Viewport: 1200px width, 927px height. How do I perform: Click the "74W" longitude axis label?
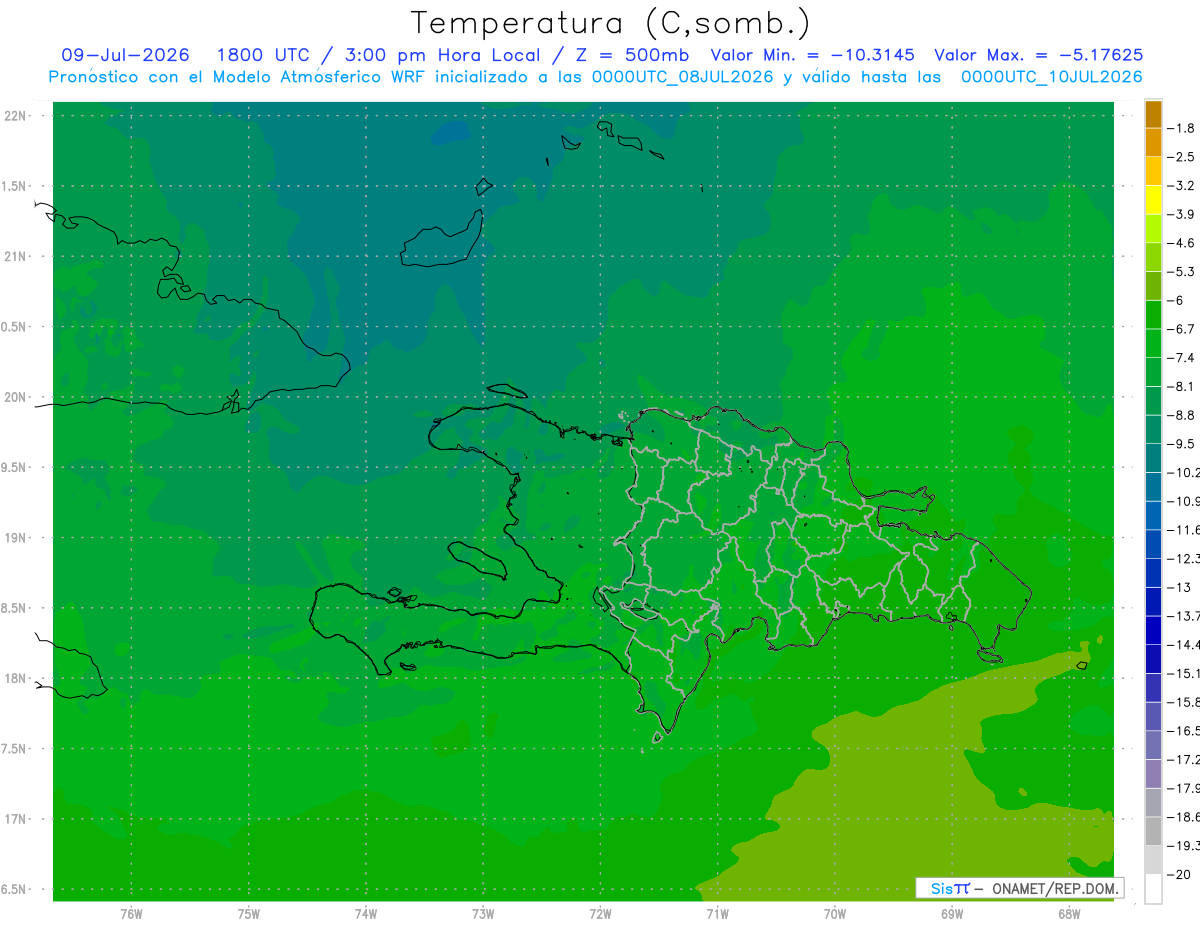click(366, 914)
